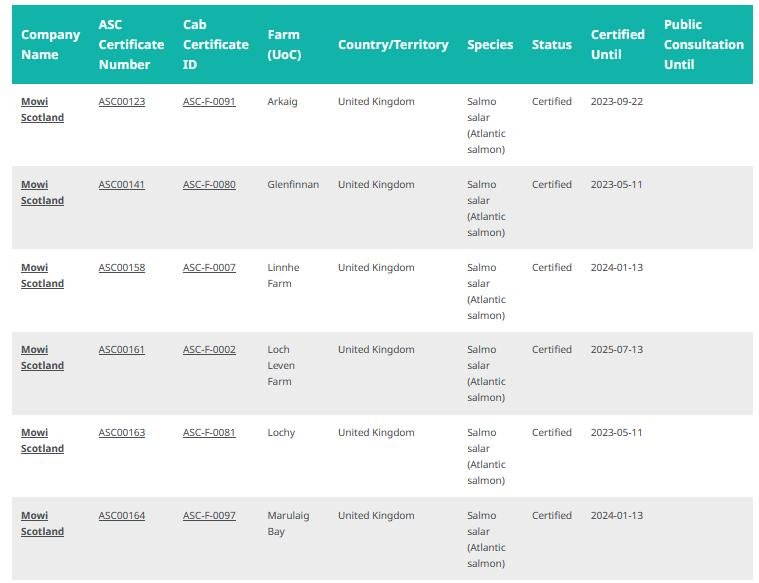Click the Certified Until column header

coord(617,44)
